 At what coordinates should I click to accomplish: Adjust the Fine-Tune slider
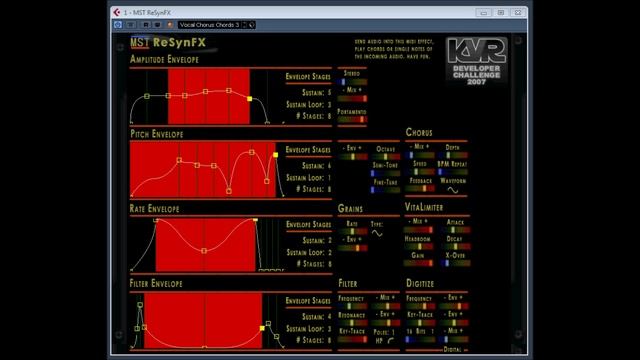pos(386,190)
